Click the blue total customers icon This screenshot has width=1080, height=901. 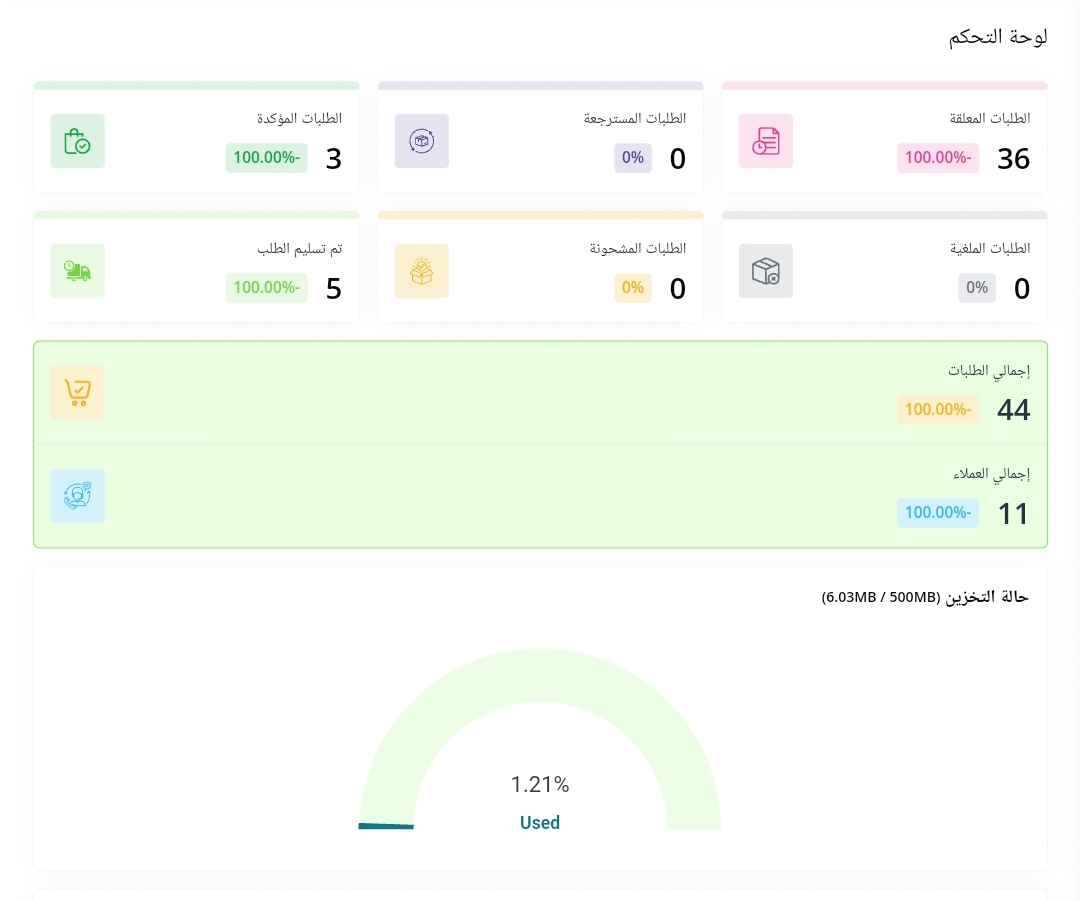click(x=77, y=496)
